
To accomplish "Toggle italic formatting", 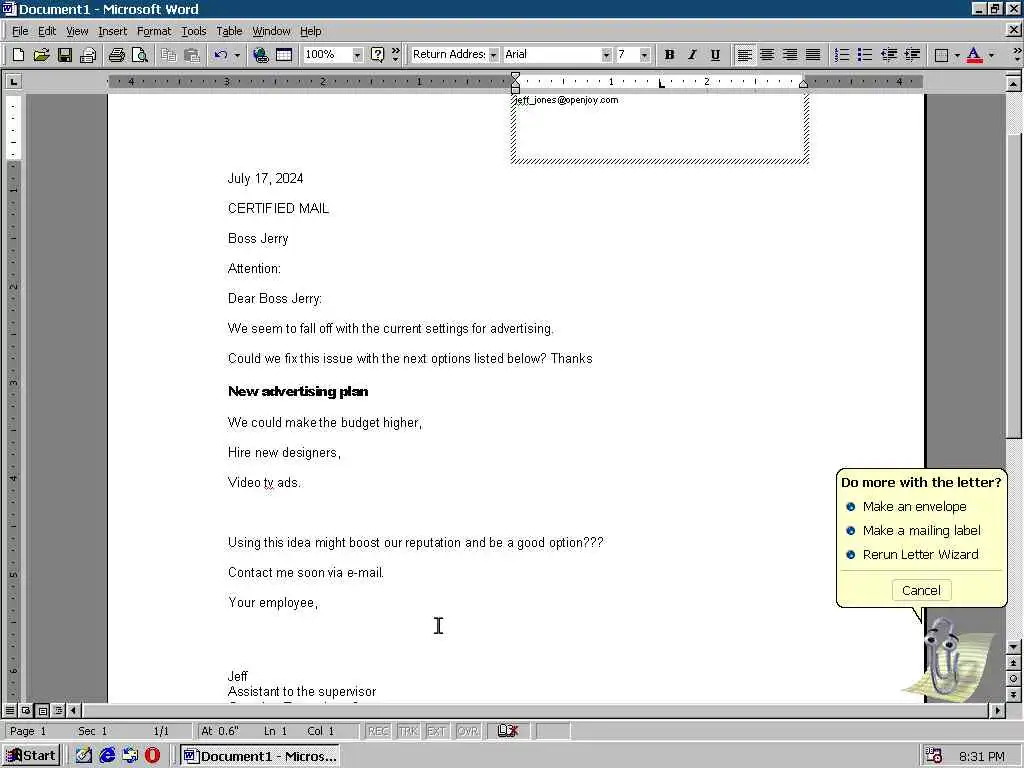I will tap(692, 55).
